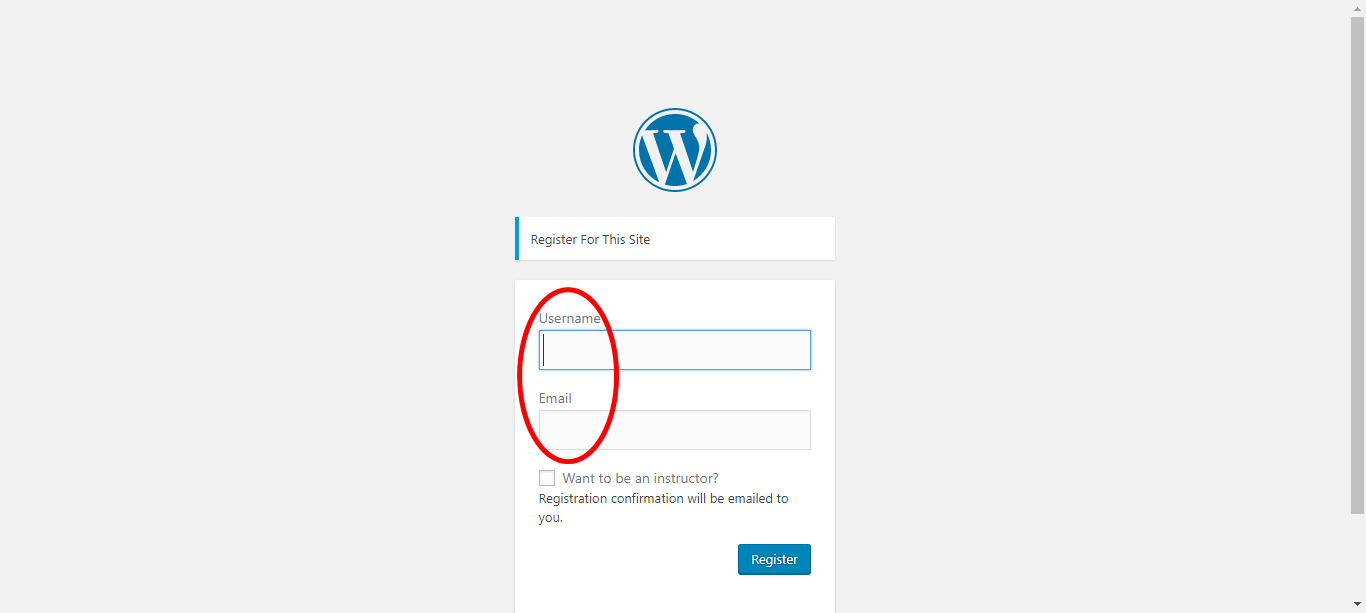Click the grey page background area
Image resolution: width=1366 pixels, height=613 pixels.
point(250,300)
